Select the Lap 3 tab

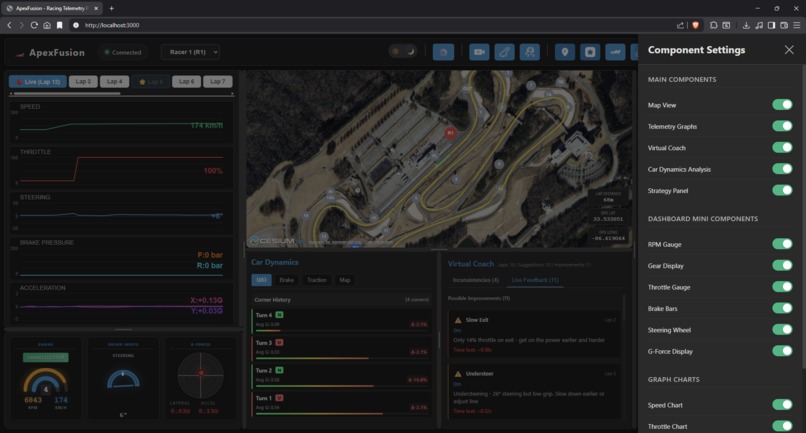click(83, 81)
